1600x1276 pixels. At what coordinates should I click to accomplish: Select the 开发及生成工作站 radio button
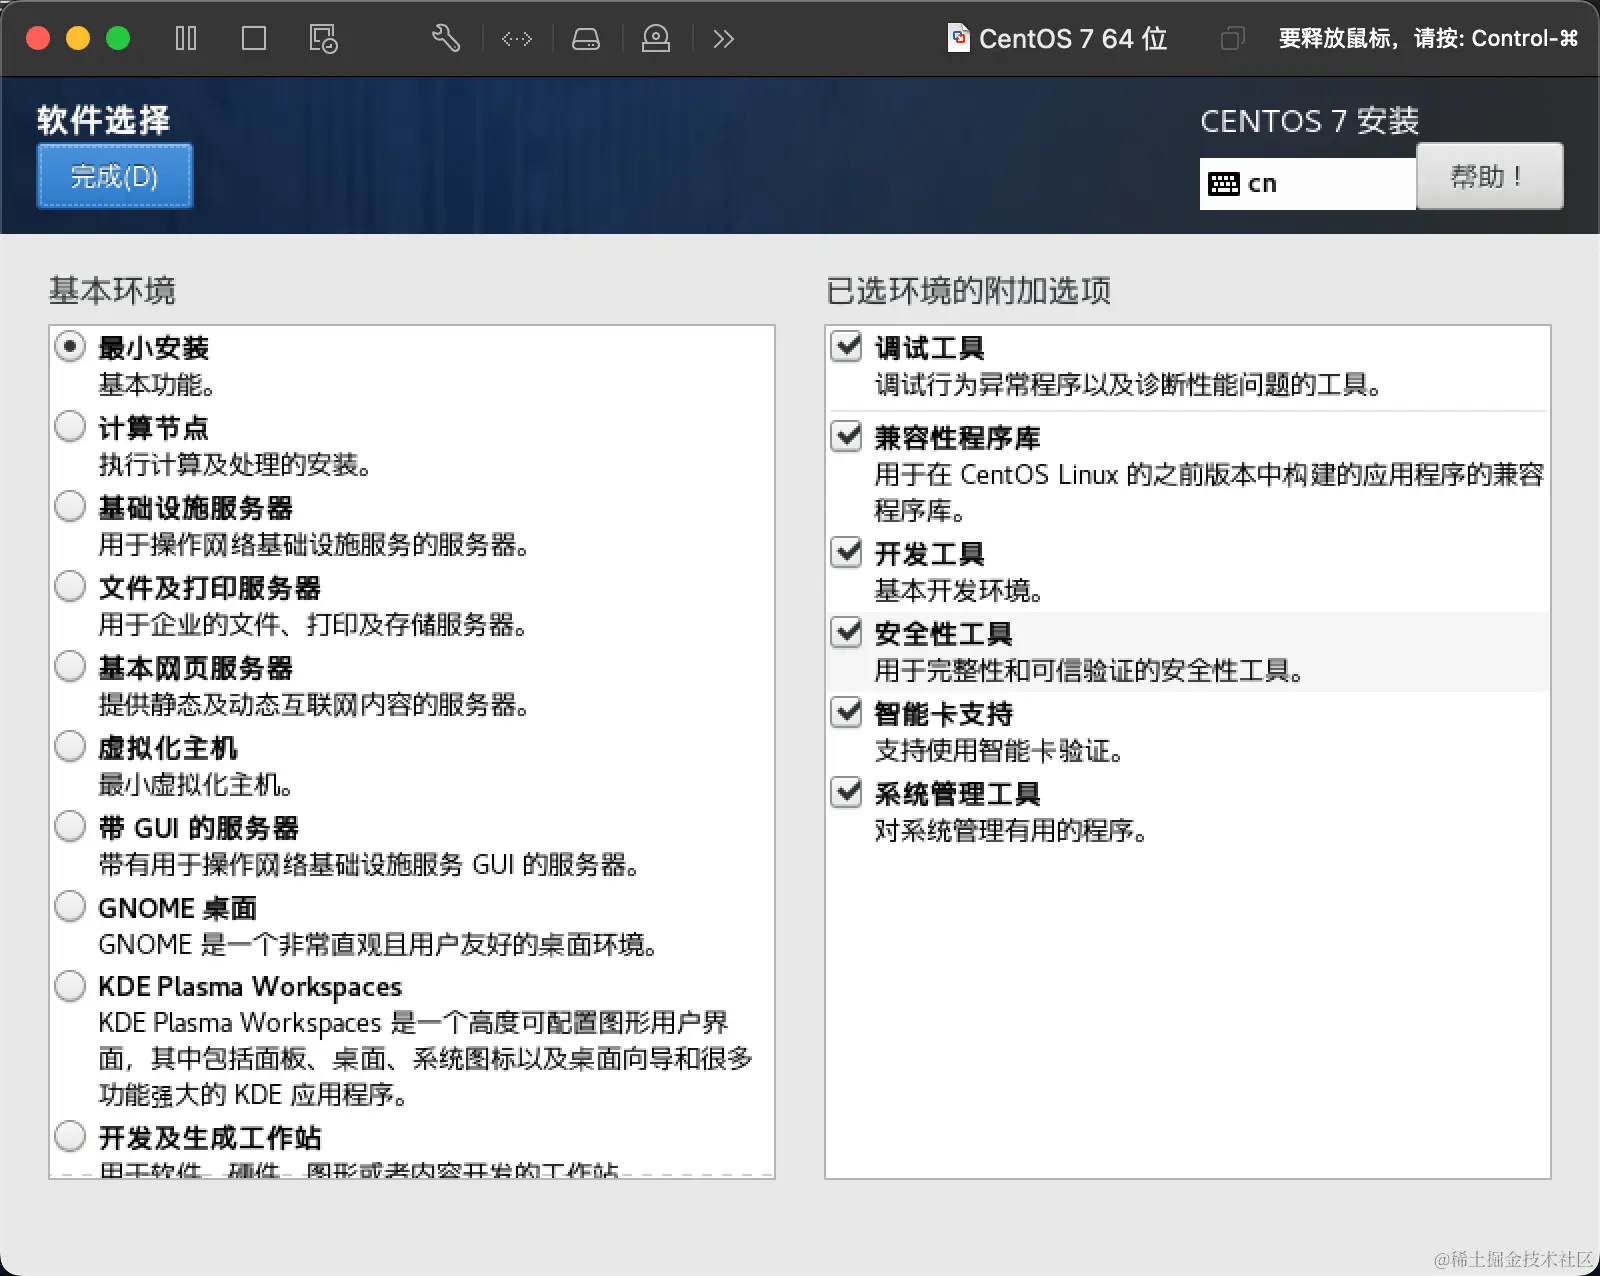[x=70, y=1137]
